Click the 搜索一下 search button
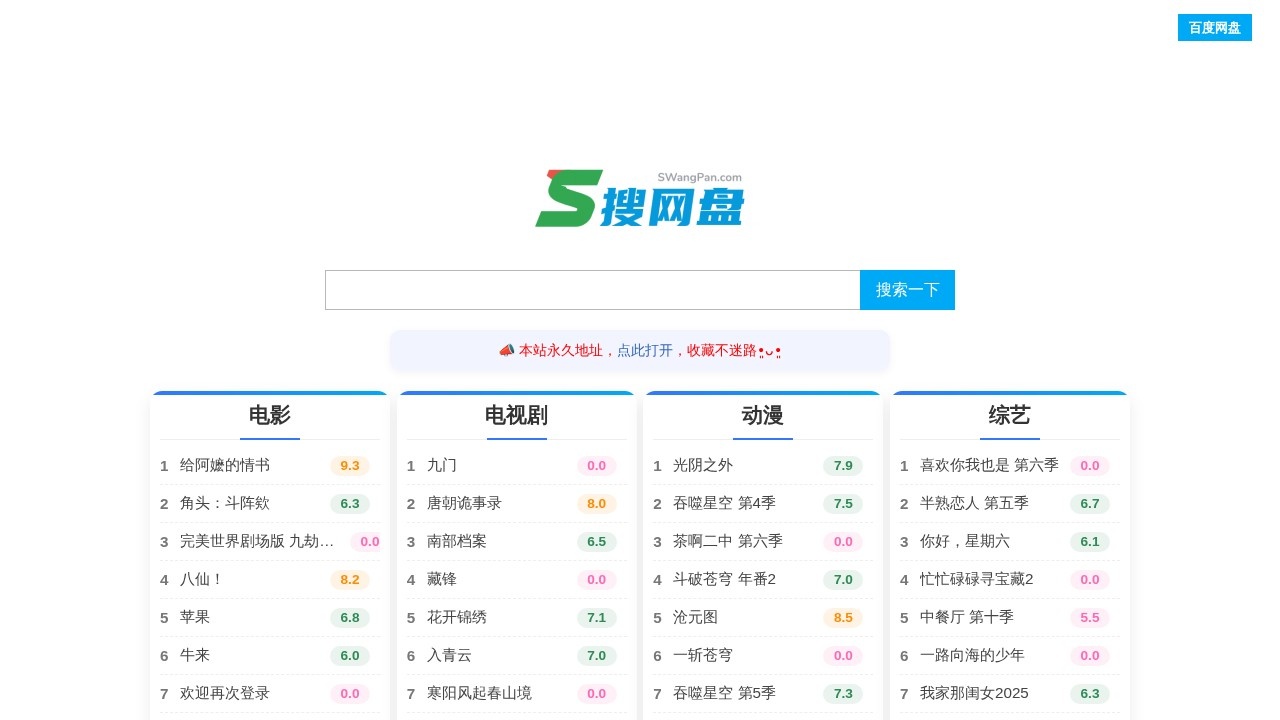The image size is (1280, 720). coord(907,290)
